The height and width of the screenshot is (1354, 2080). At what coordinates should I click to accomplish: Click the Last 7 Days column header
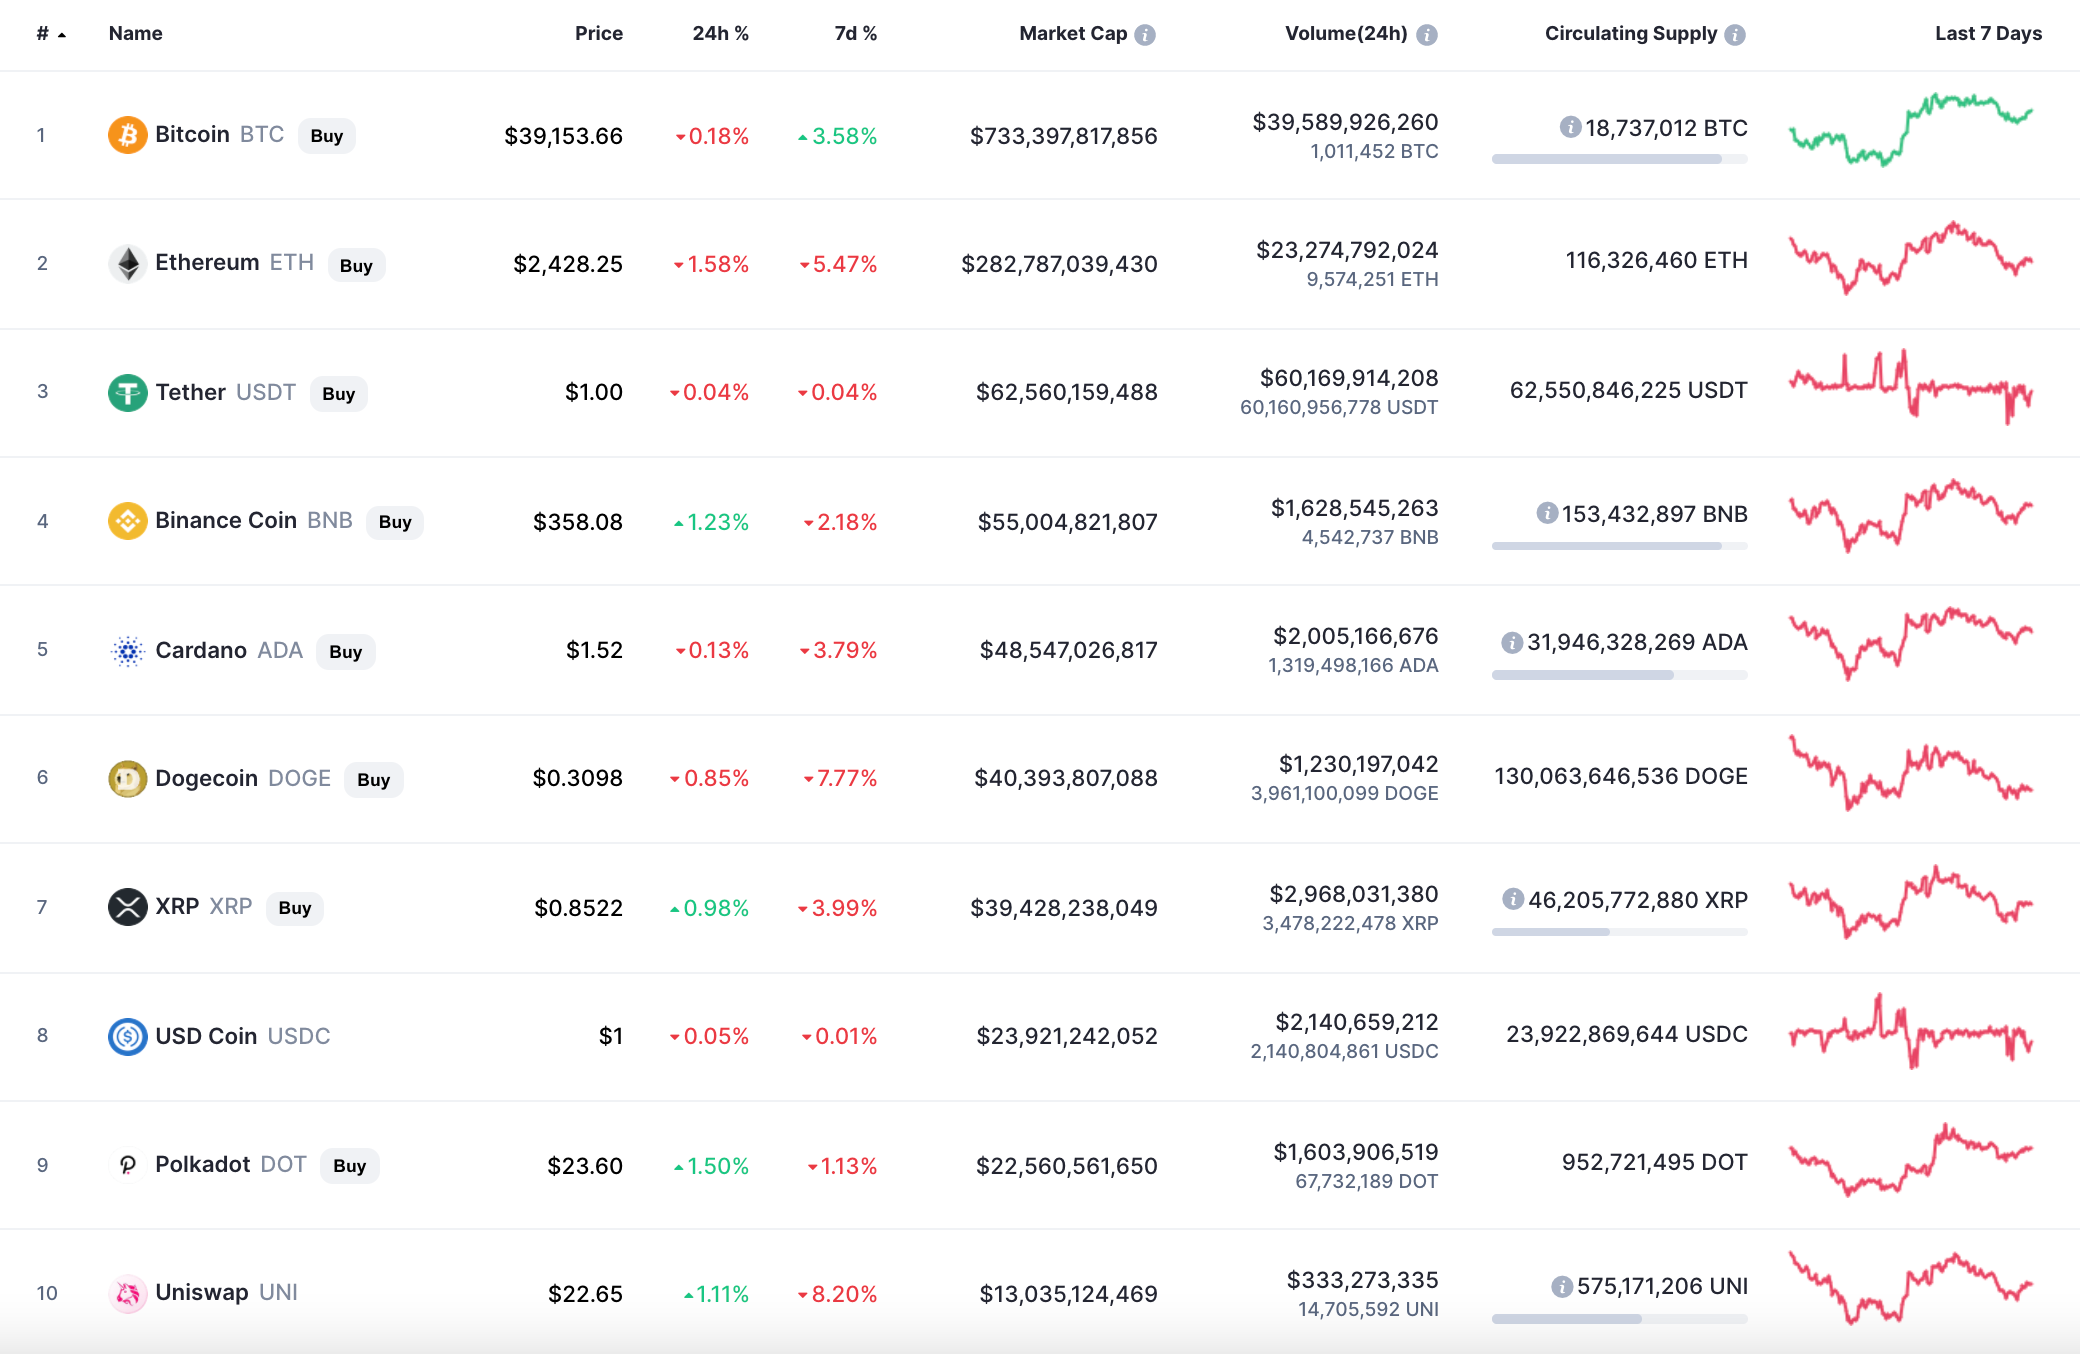tap(1988, 33)
